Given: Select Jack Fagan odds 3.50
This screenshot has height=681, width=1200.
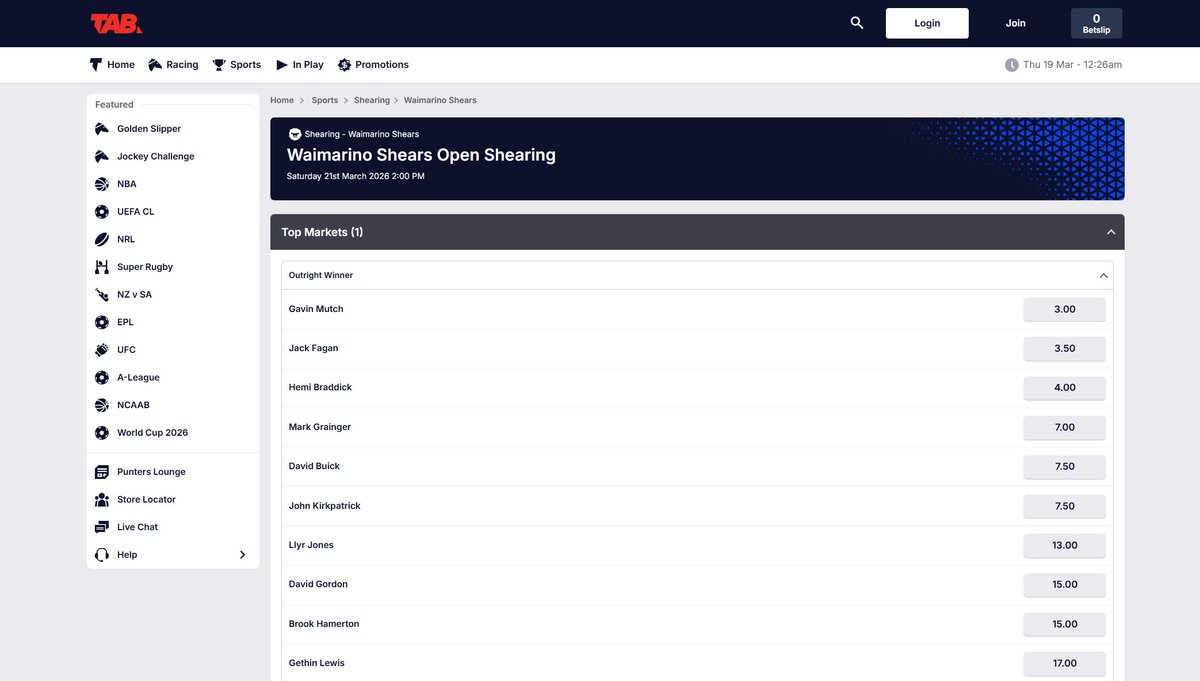Looking at the screenshot, I should (1064, 348).
